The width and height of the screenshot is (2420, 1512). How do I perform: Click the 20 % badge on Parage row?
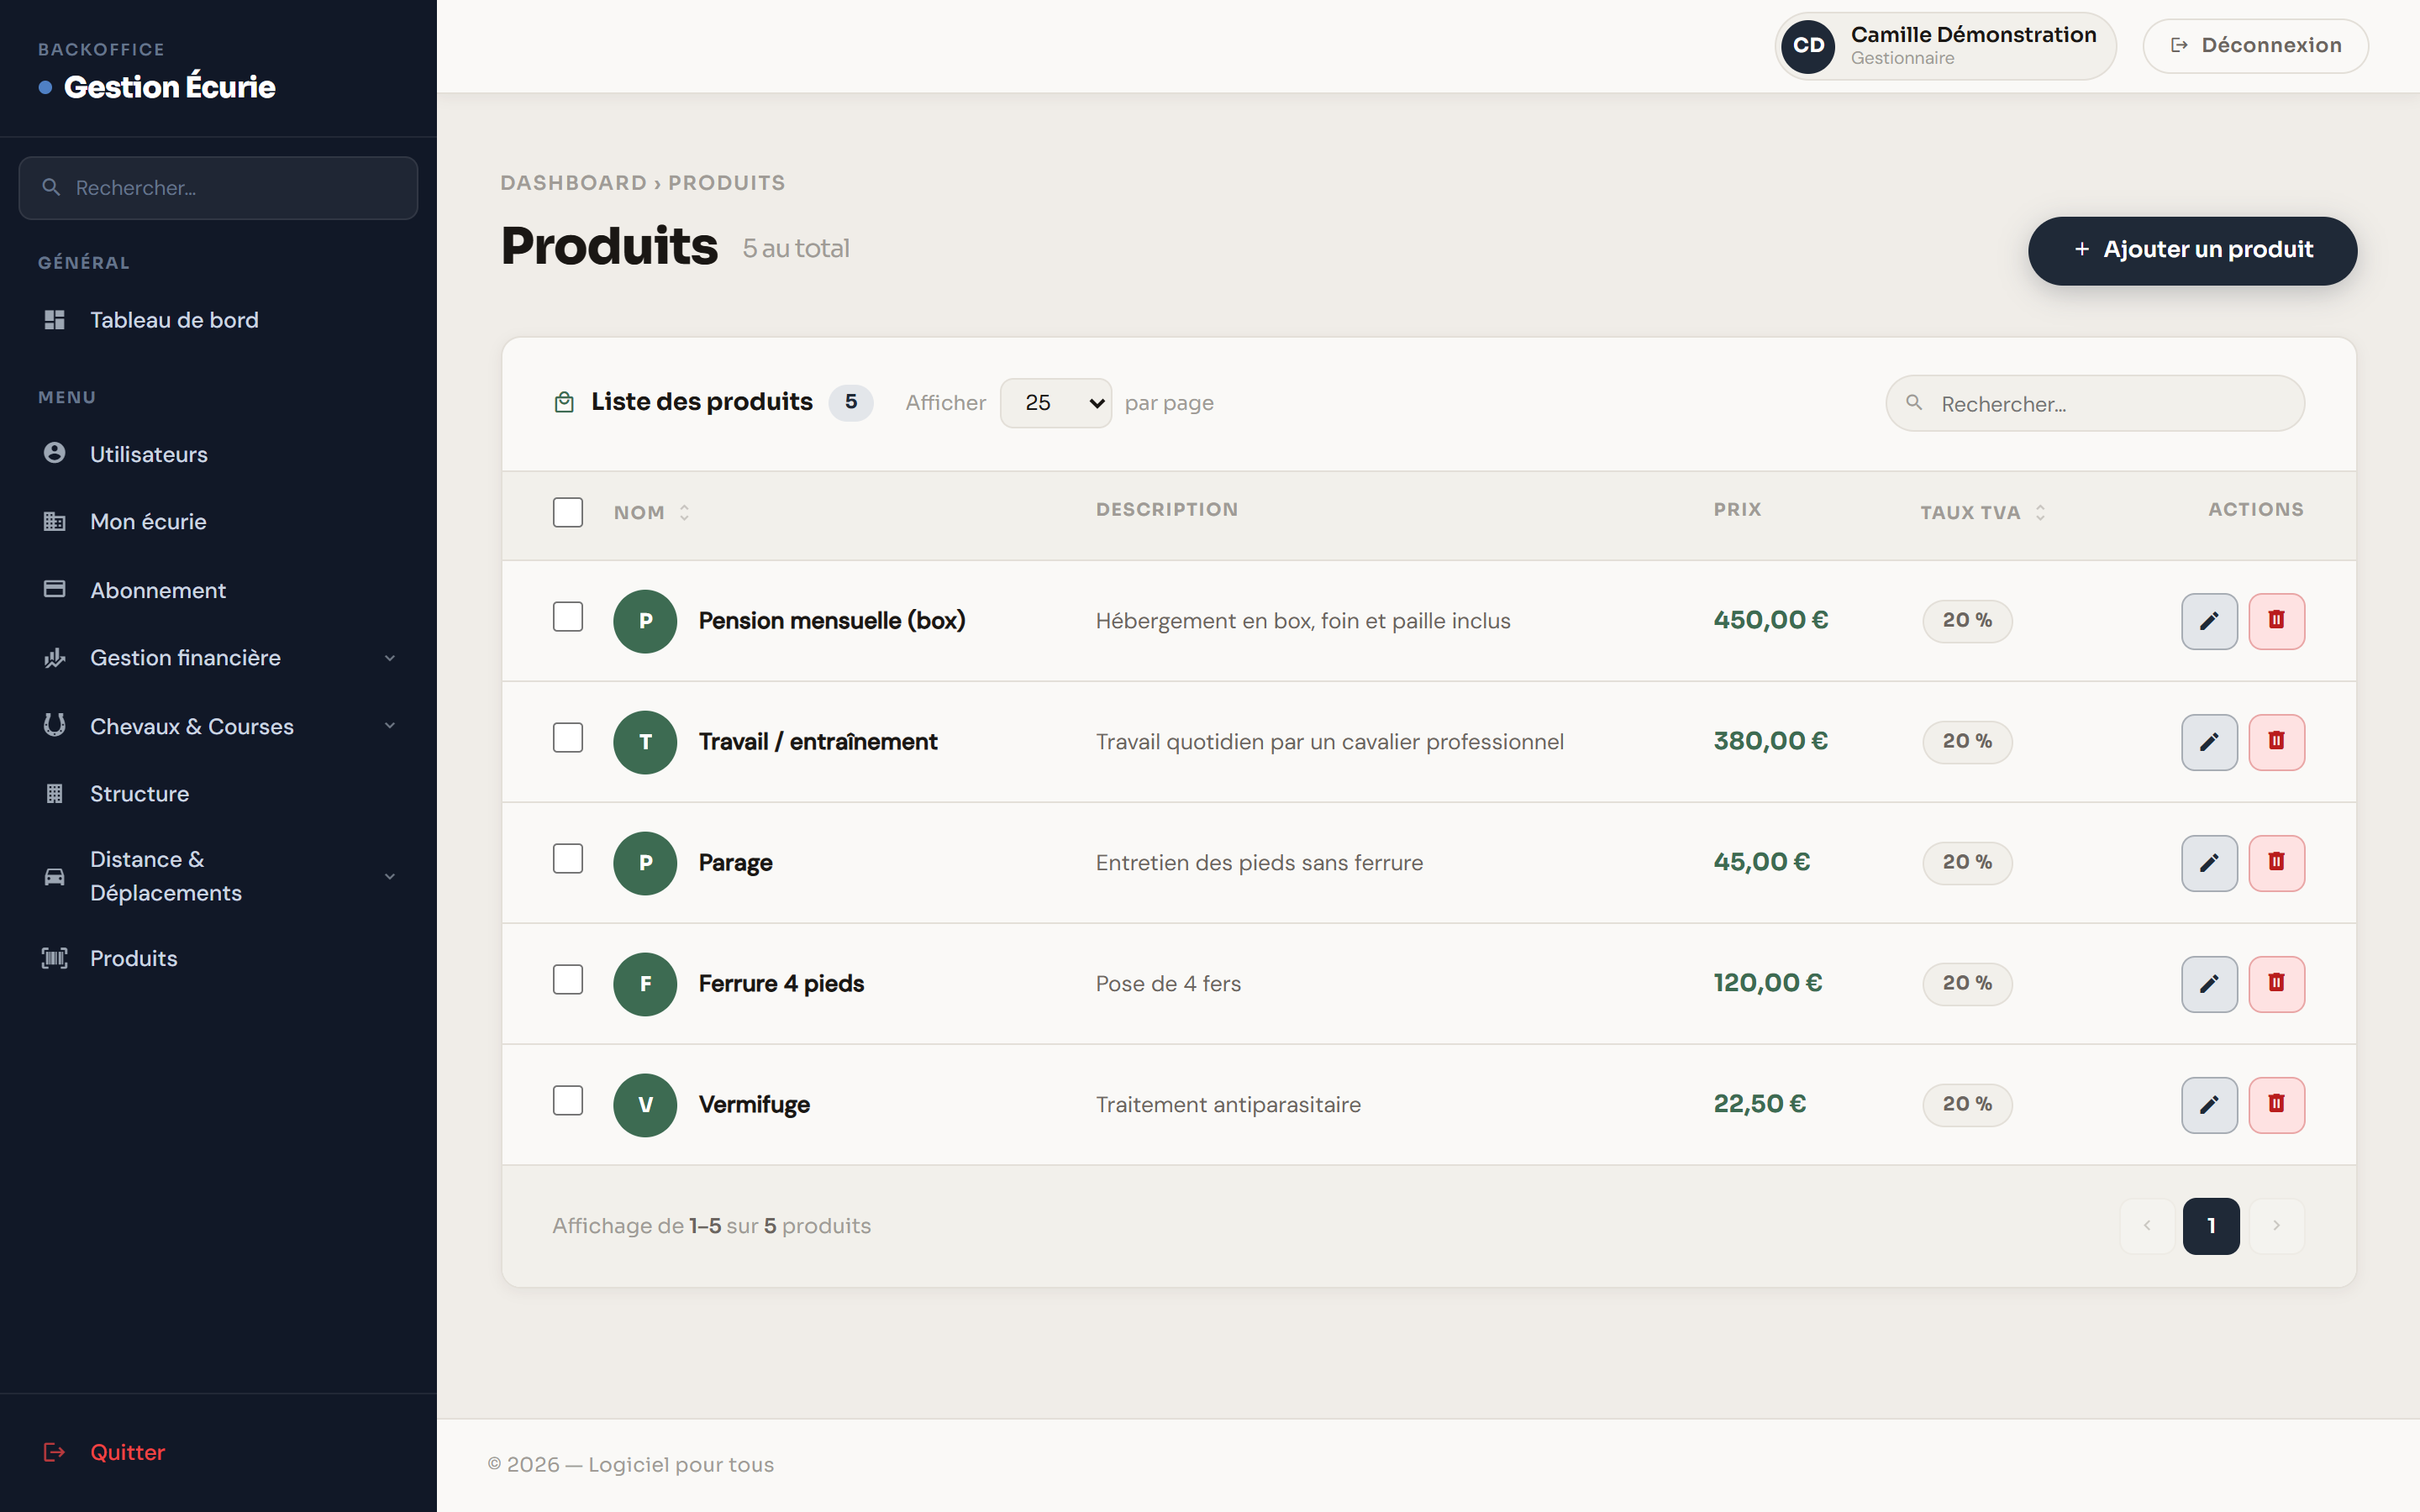(1967, 862)
